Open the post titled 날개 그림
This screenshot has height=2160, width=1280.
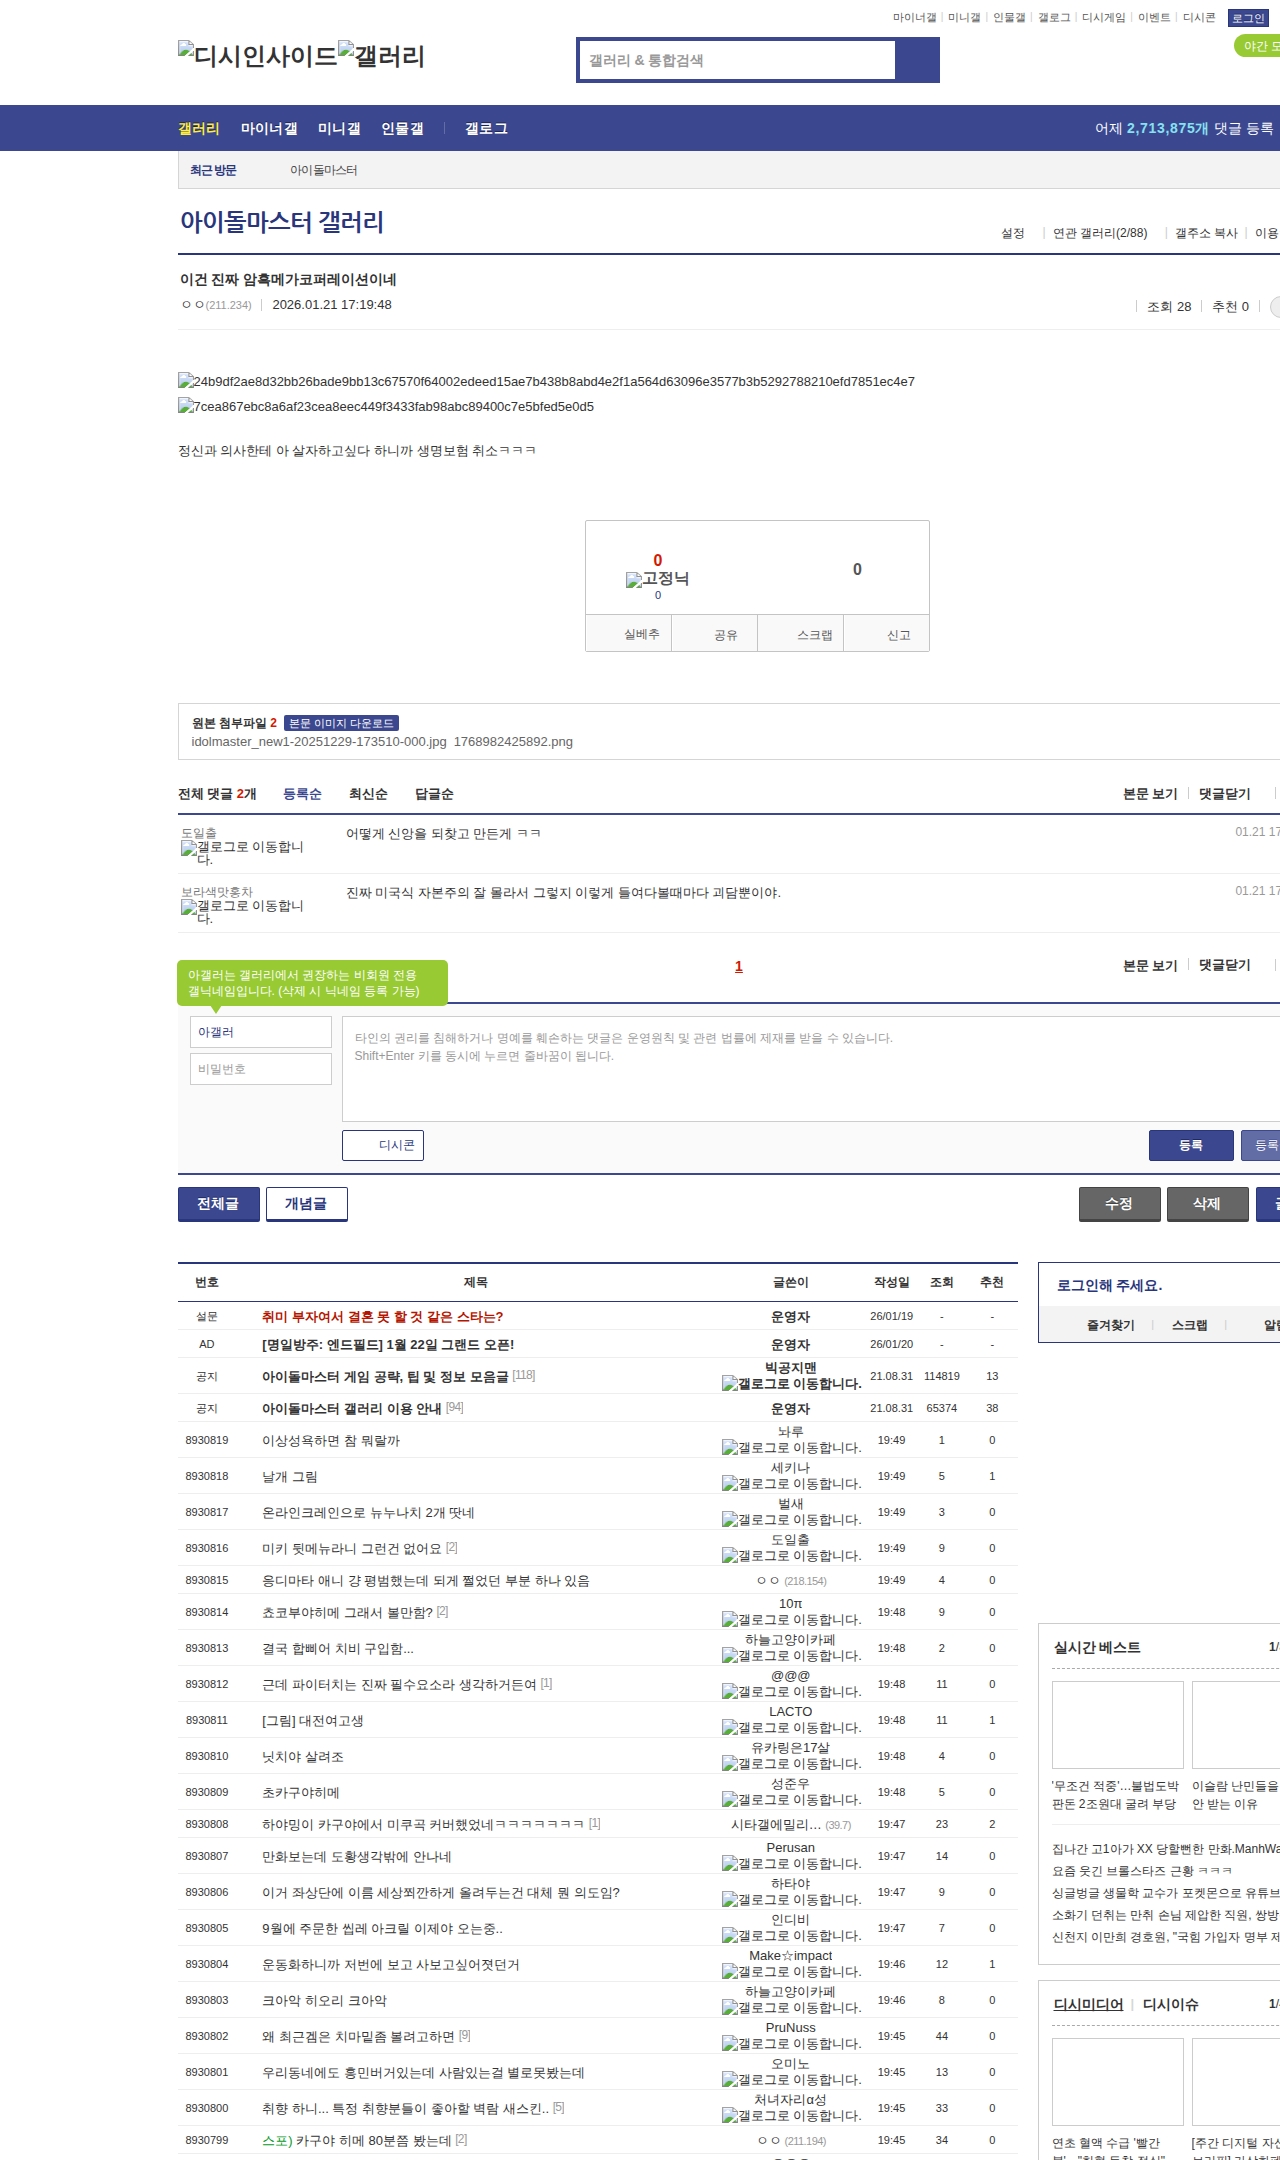click(290, 1477)
